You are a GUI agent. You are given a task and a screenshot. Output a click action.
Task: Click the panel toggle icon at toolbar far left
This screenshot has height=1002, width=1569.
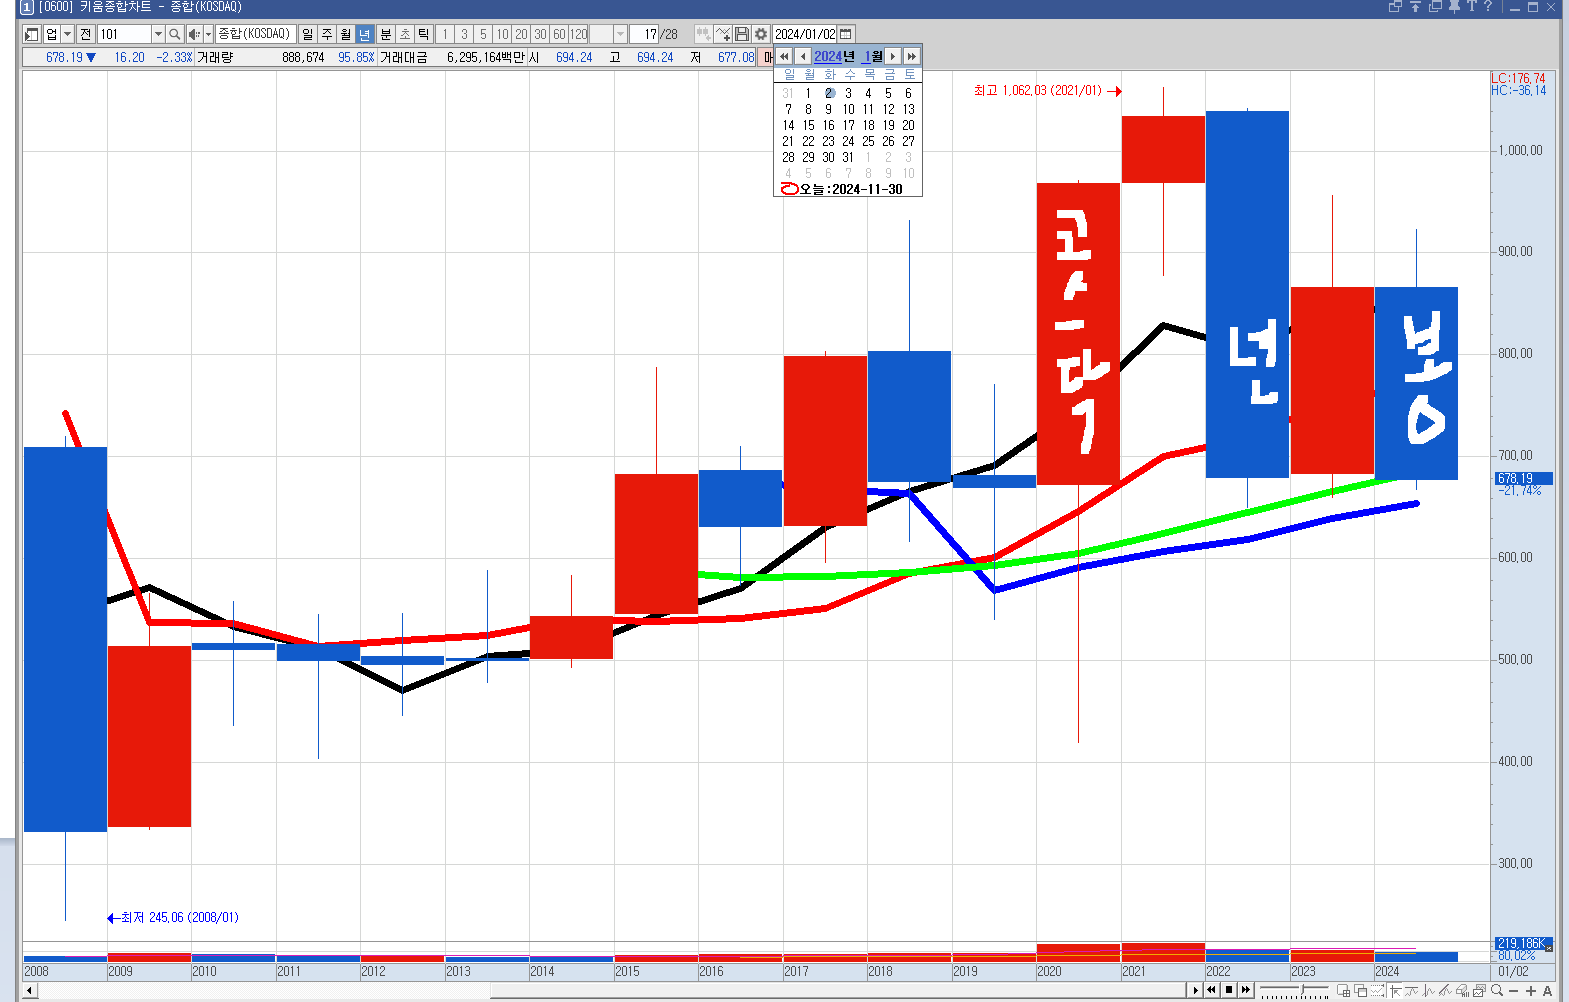coord(32,34)
